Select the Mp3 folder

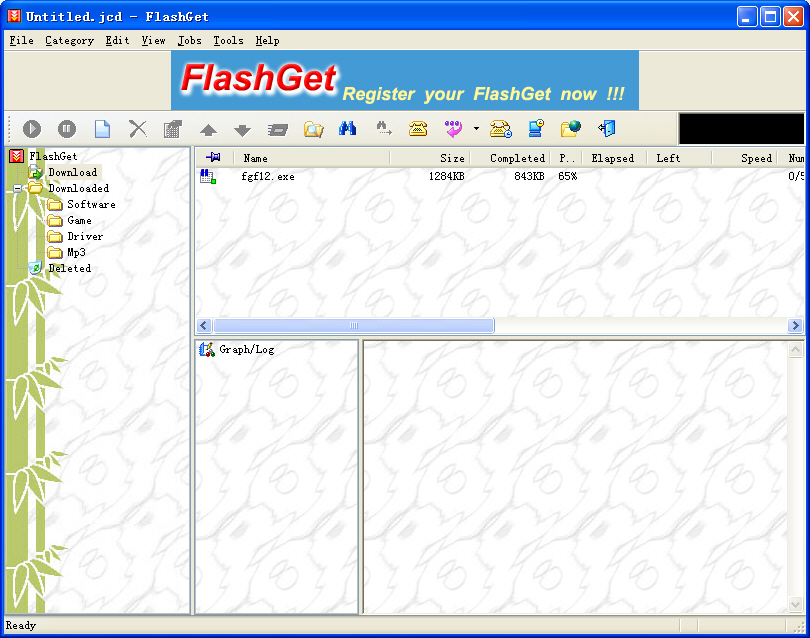click(76, 252)
